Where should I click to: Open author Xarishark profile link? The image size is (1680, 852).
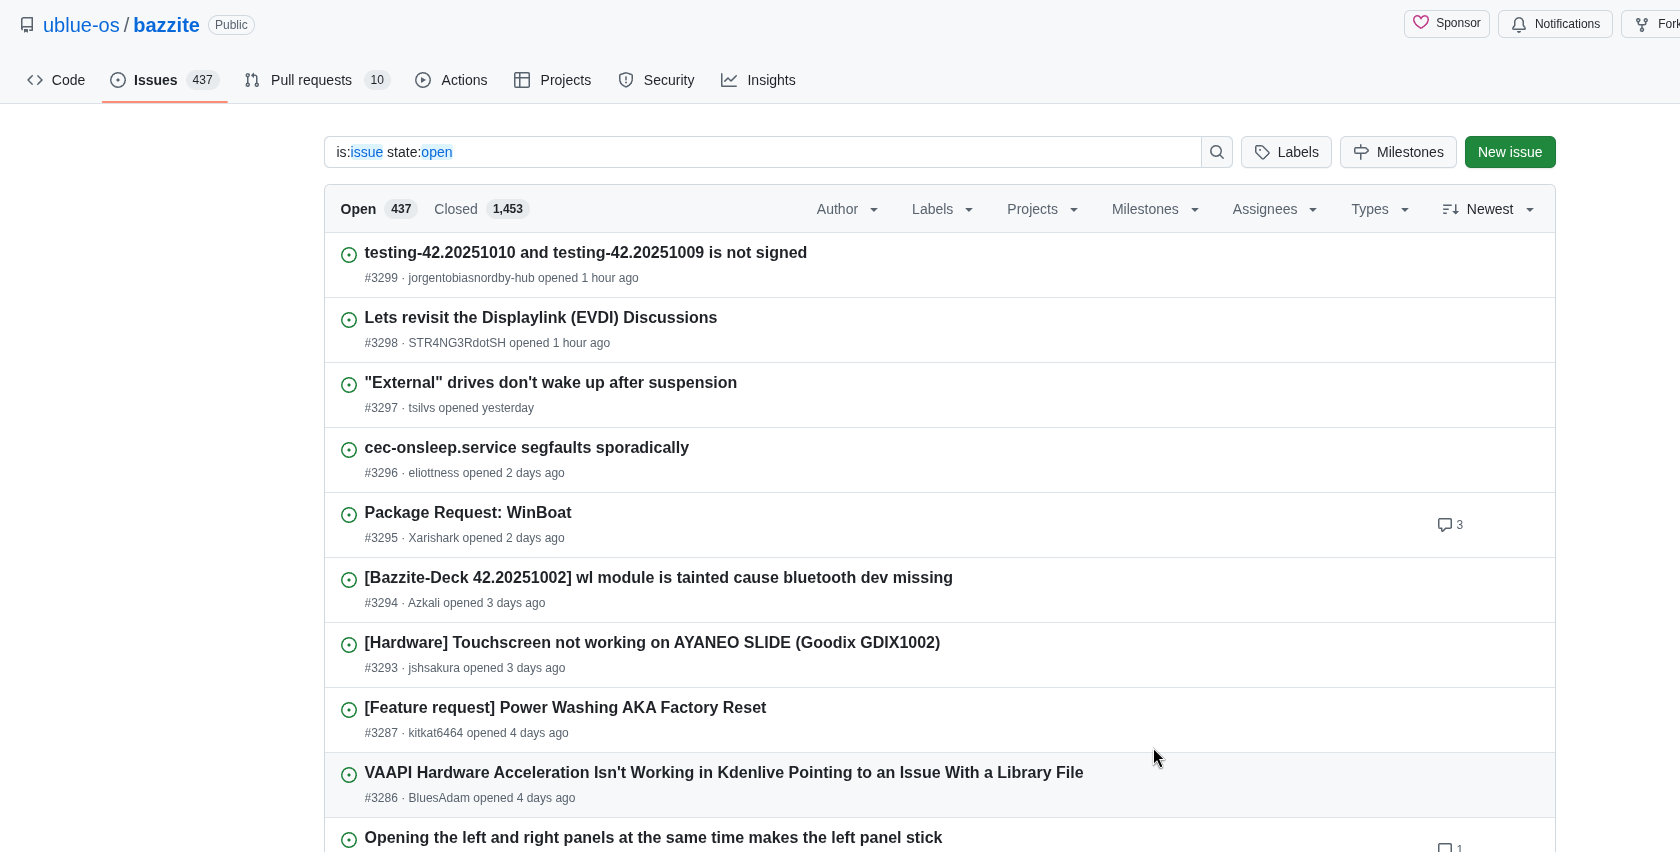(x=434, y=538)
